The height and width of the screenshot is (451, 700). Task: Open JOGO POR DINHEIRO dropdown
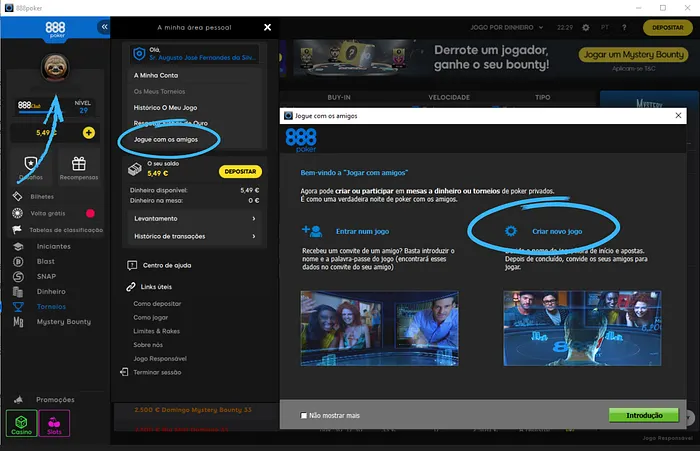507,28
